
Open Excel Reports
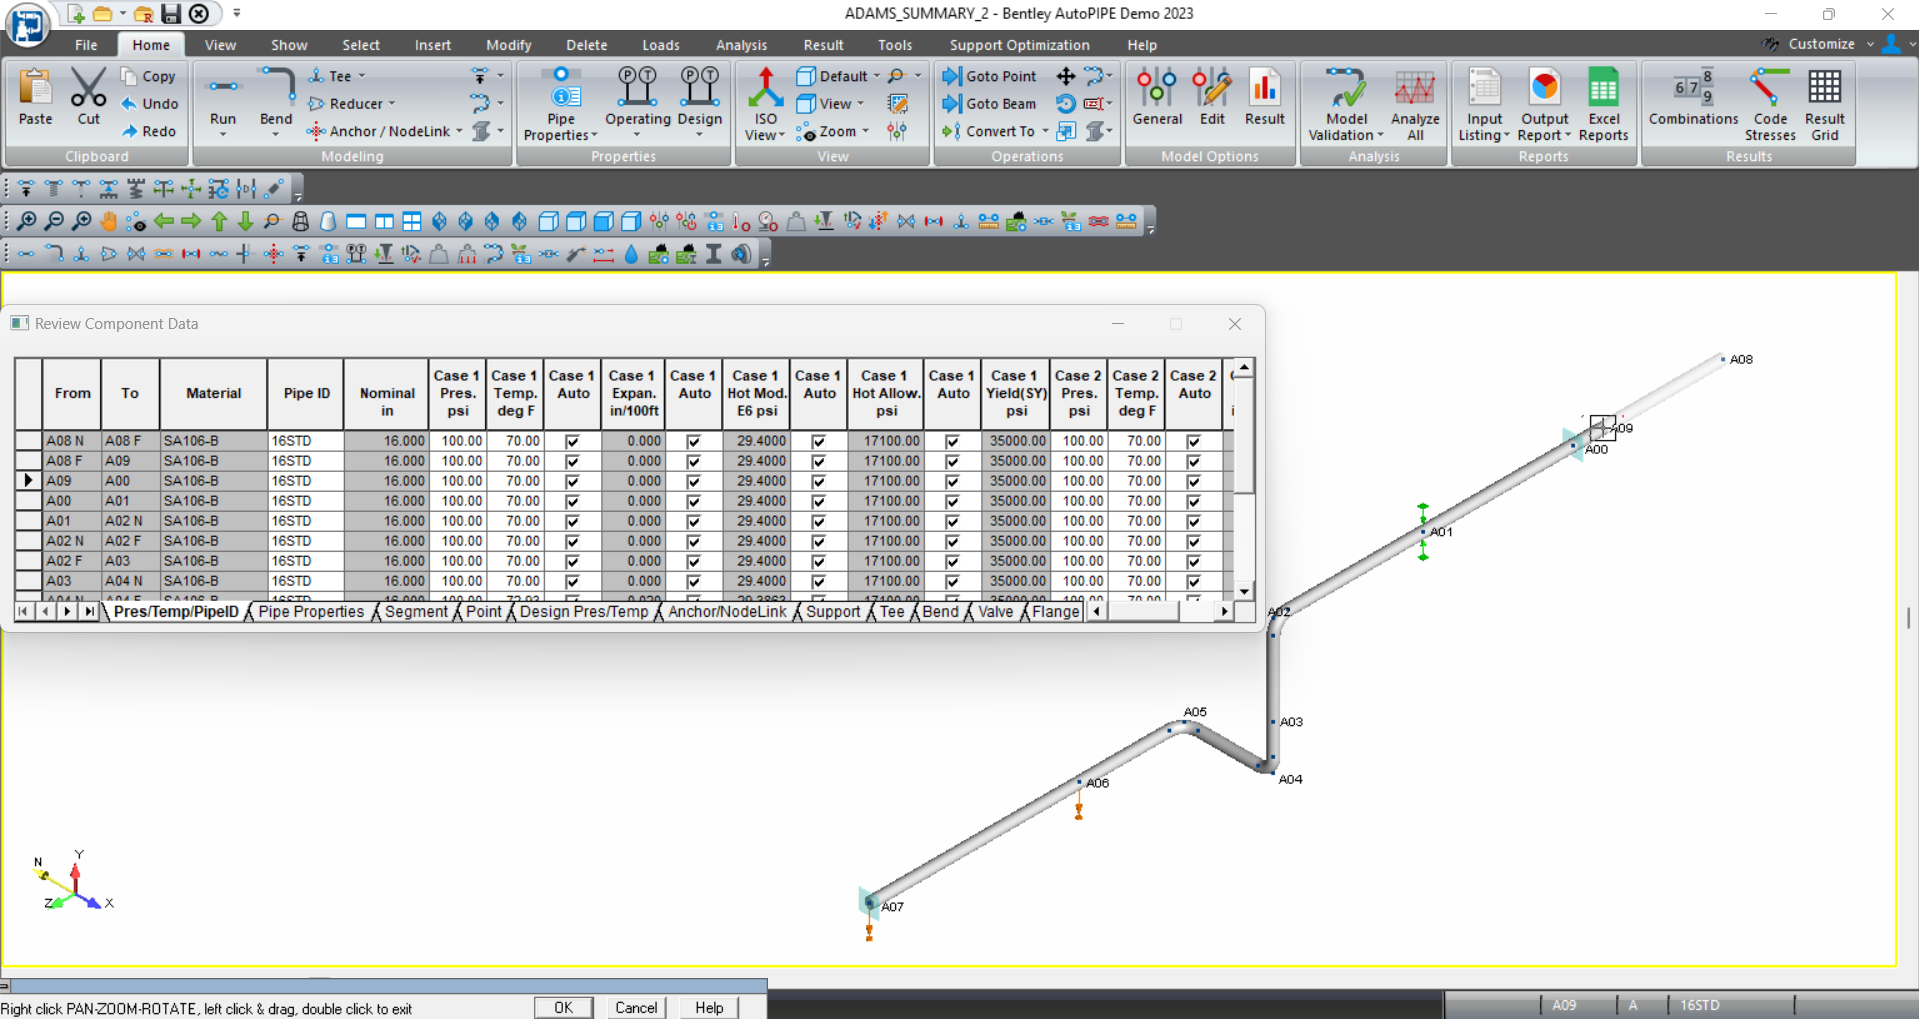[1603, 103]
